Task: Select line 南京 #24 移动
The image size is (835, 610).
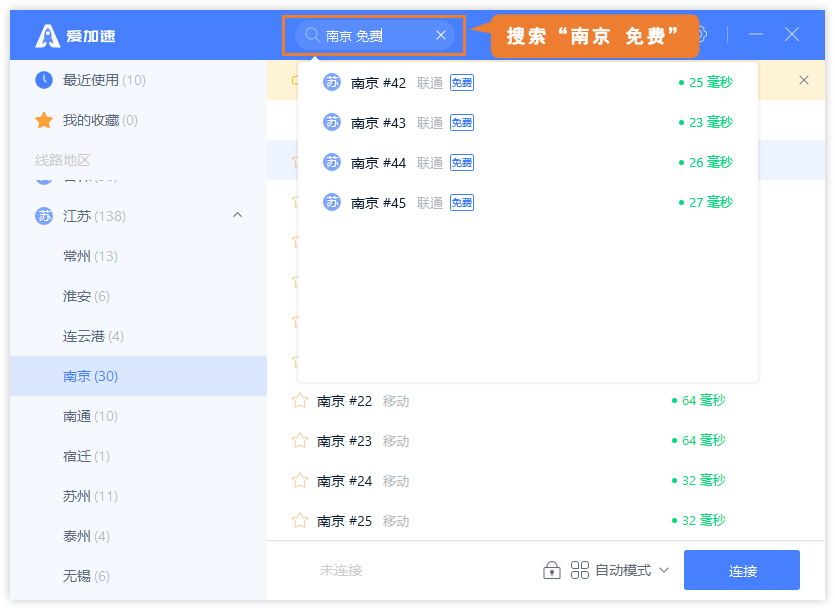Action: click(x=546, y=481)
